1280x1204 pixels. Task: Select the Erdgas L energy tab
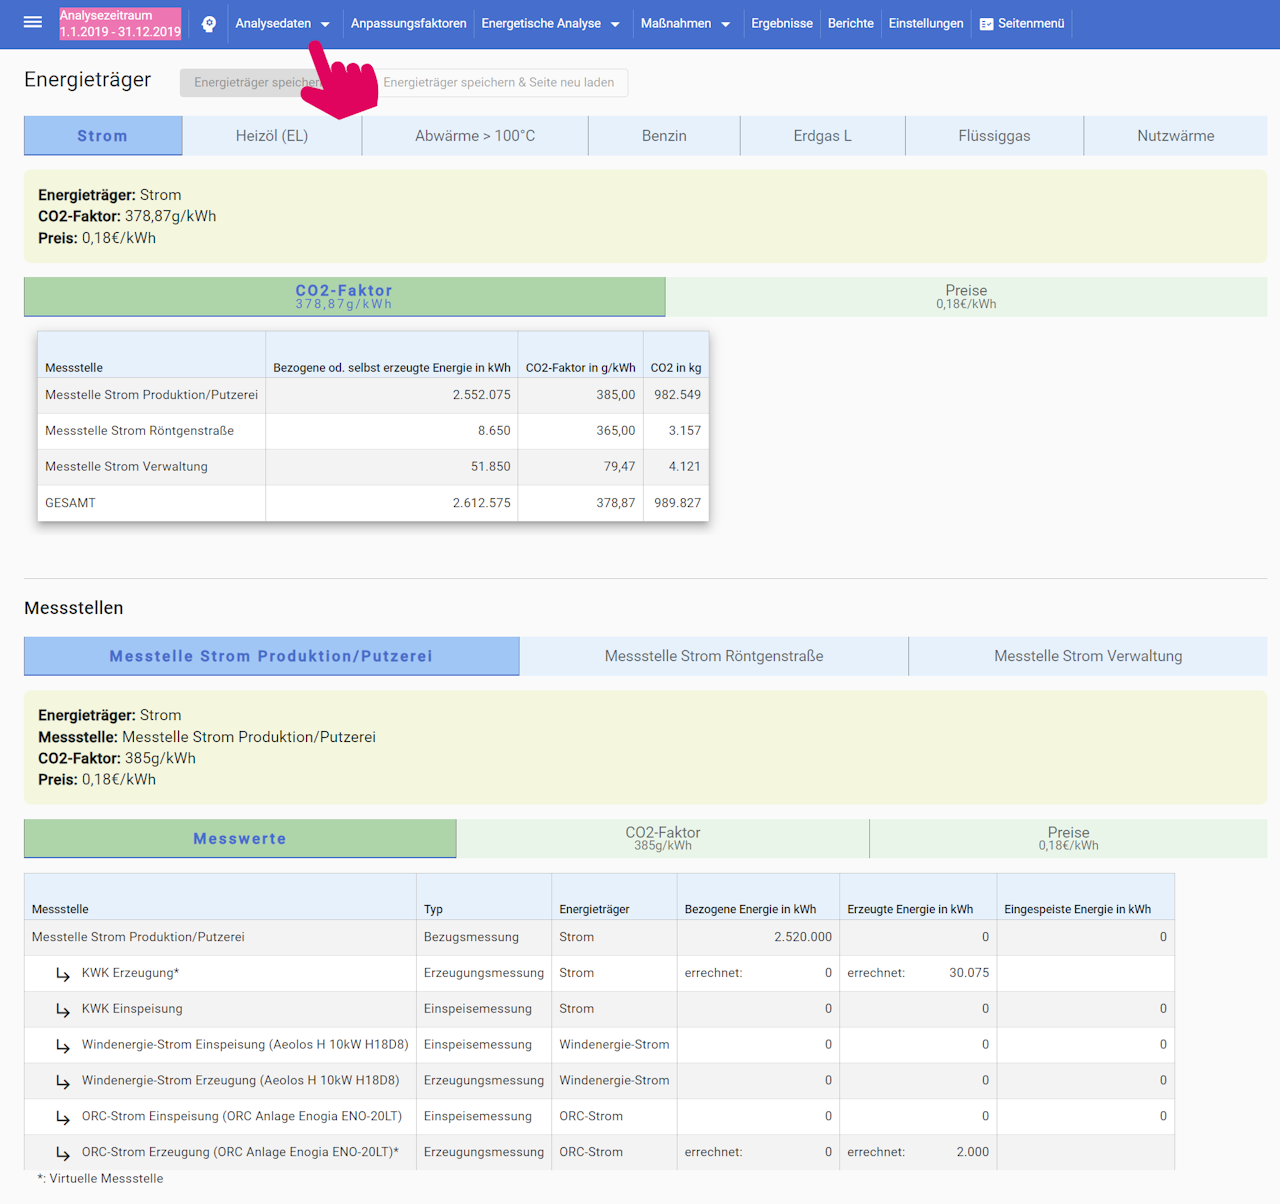(822, 136)
